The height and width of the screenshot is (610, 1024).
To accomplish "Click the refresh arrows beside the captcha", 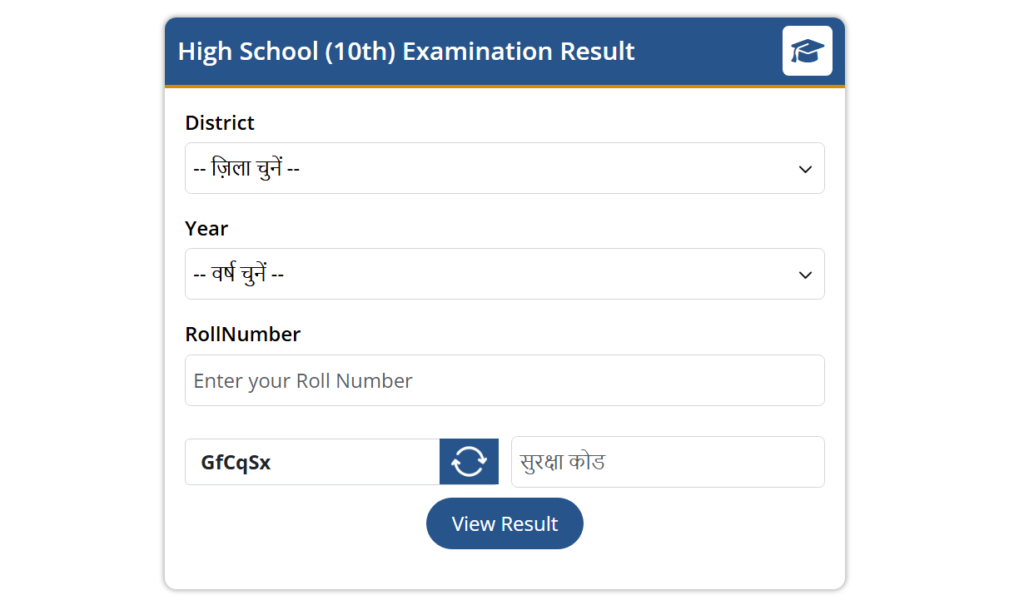I will (x=468, y=461).
